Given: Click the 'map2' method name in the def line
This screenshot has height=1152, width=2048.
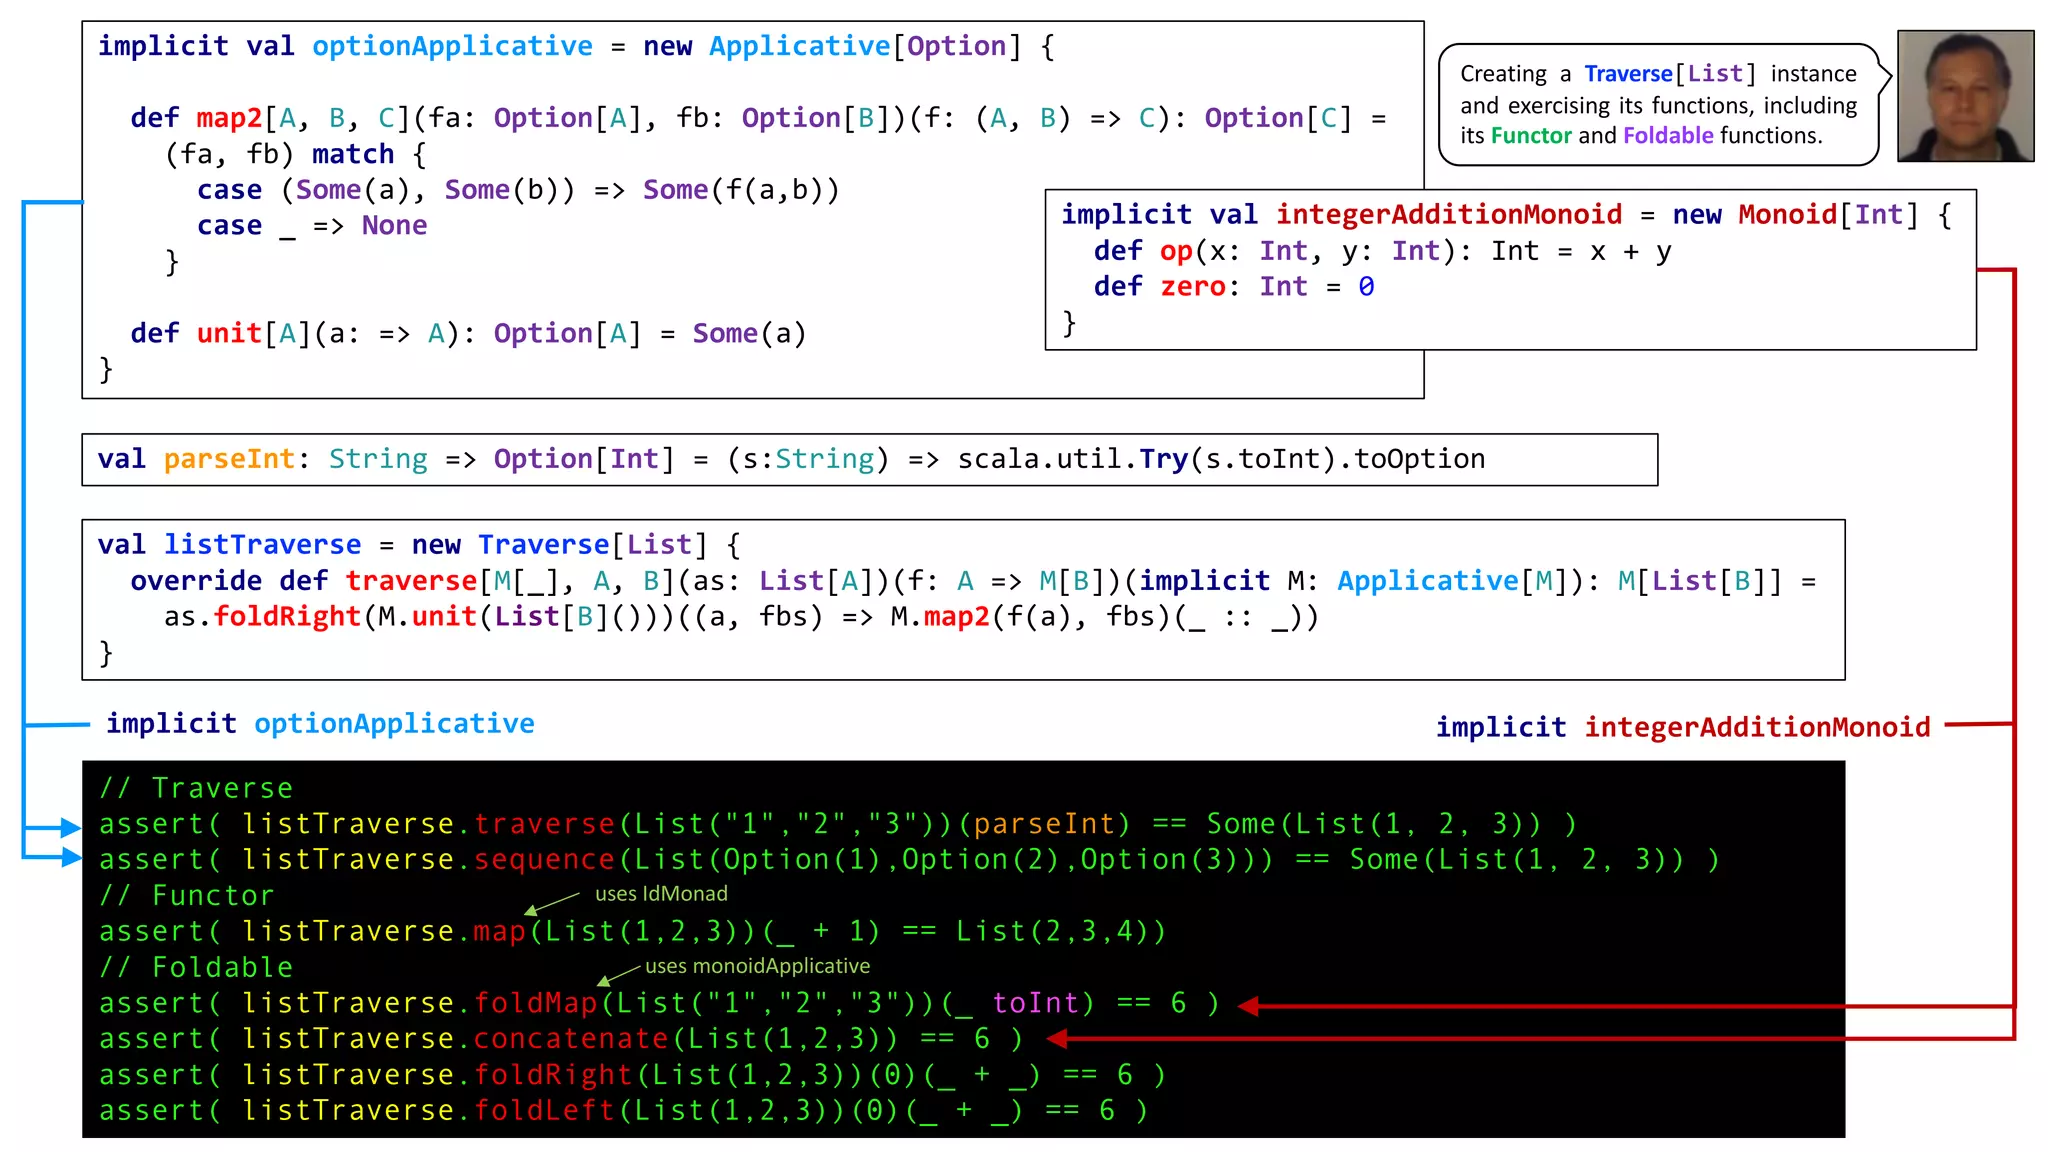Looking at the screenshot, I should click(x=229, y=119).
